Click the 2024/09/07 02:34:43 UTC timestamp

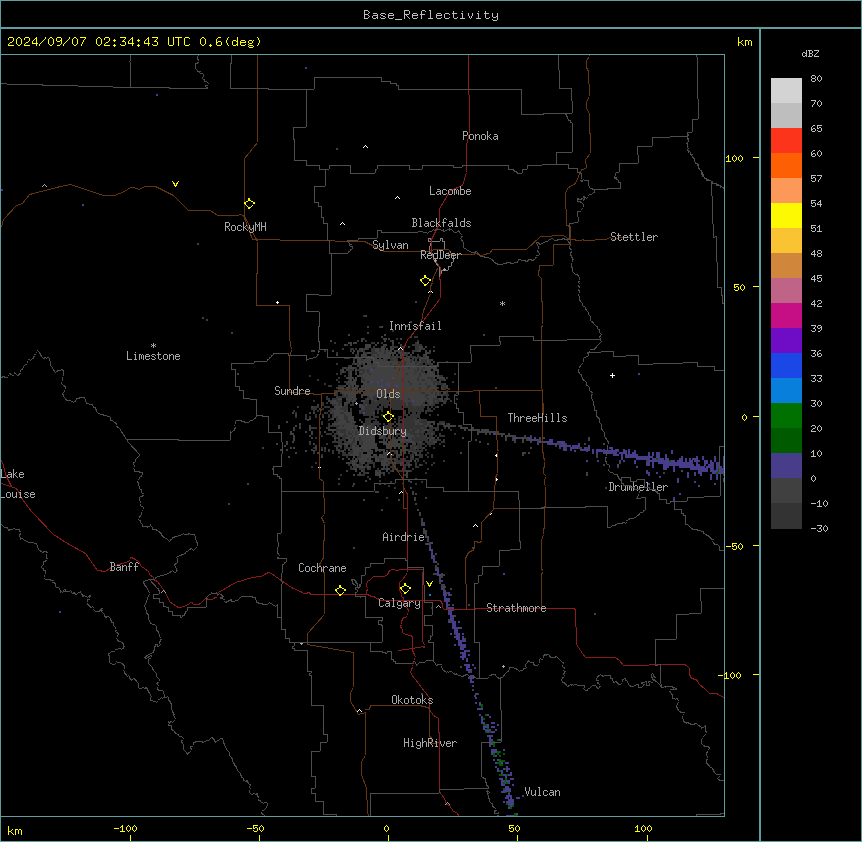pos(98,42)
